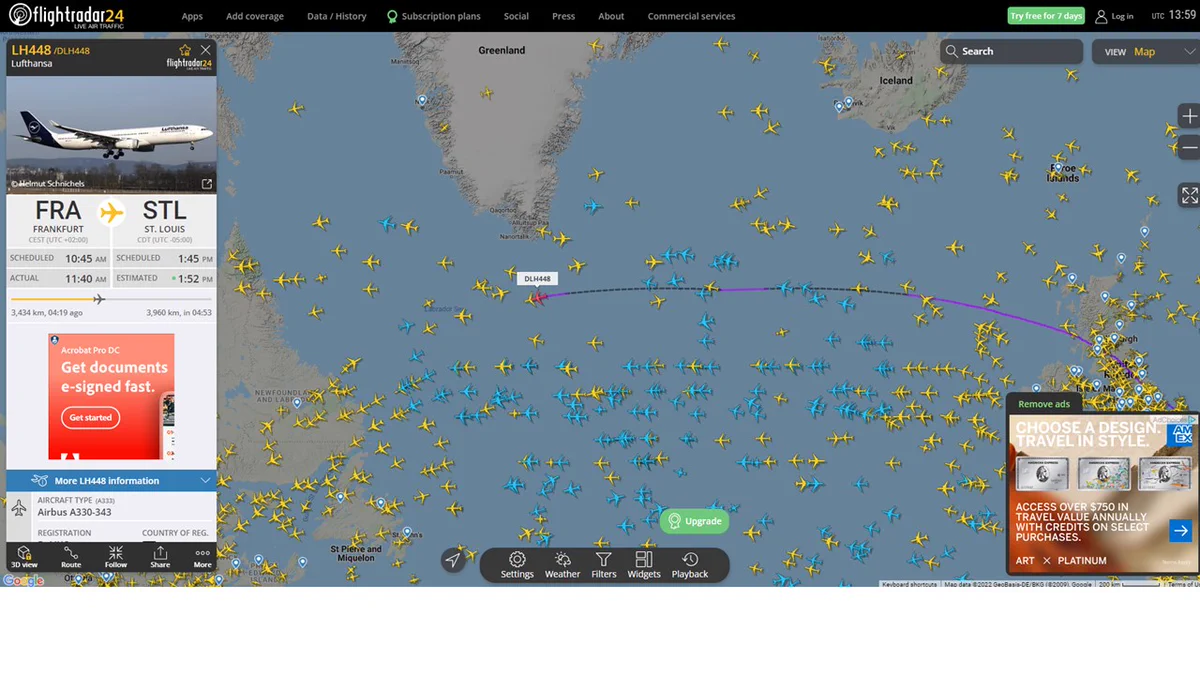Expand More LH448 information section
1200x675 pixels.
click(x=111, y=481)
